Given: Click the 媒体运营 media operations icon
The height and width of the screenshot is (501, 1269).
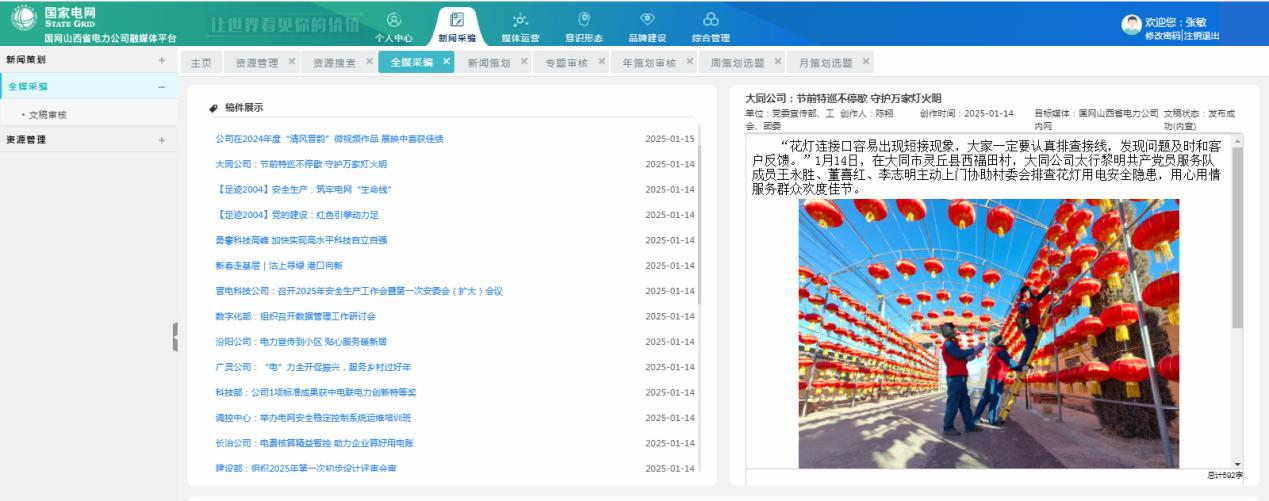Looking at the screenshot, I should click(x=519, y=25).
